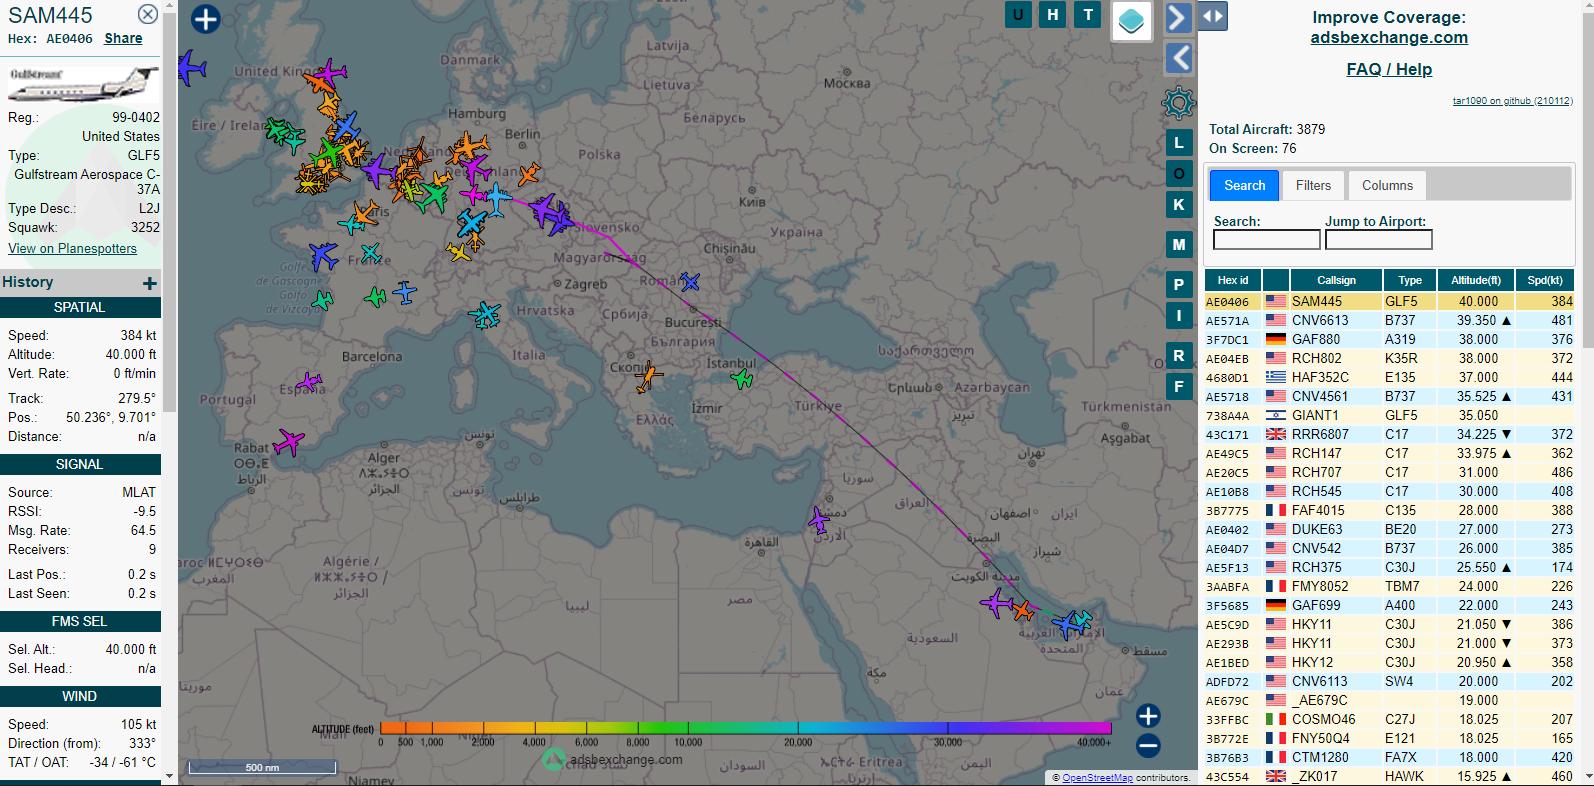Screen dimensions: 1594x786
Task: Select the FMY8052 aircraft row
Action: (1389, 586)
